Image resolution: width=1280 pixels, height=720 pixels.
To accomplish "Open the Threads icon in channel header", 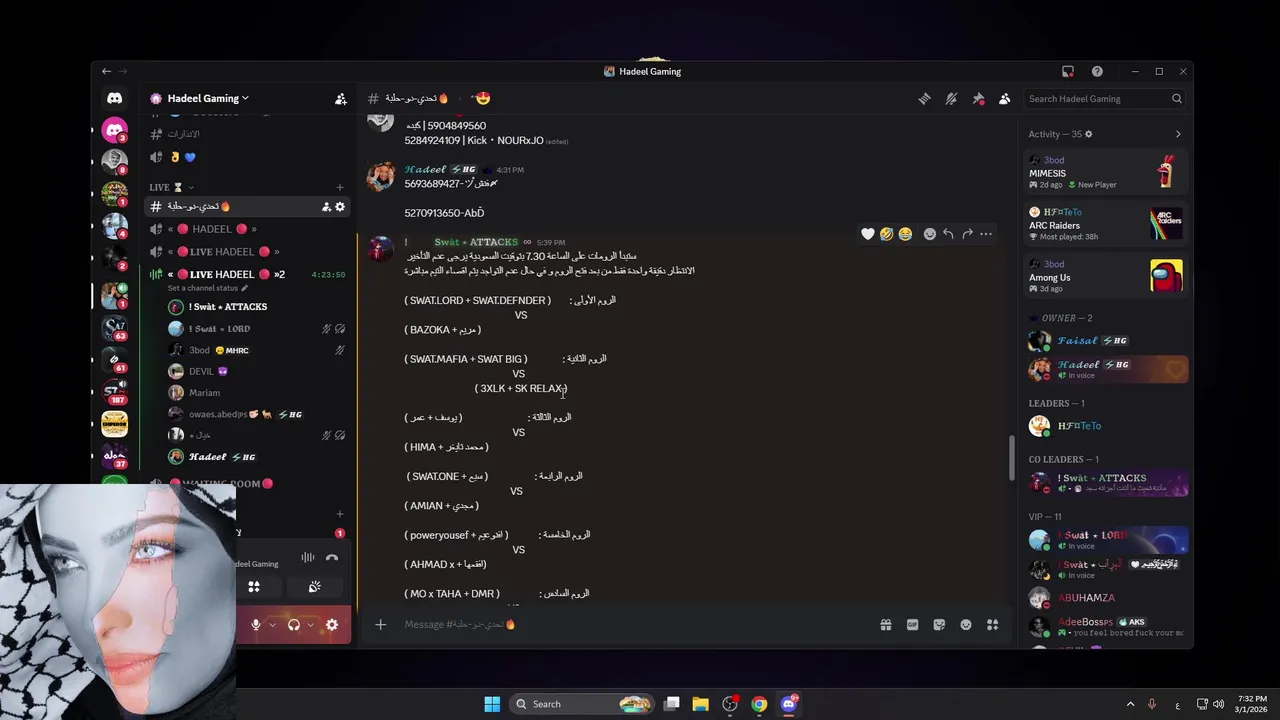I will click(x=924, y=98).
